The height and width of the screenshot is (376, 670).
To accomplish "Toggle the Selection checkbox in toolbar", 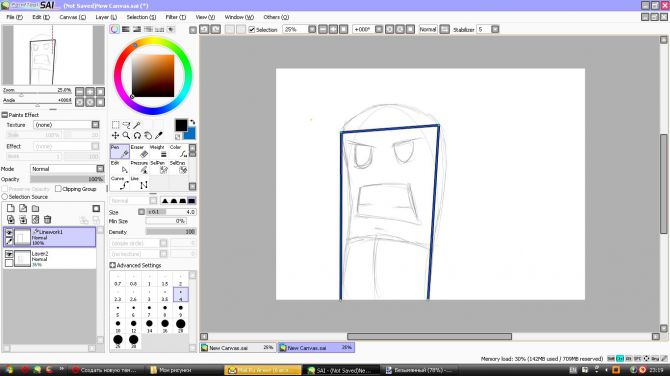I will click(x=252, y=29).
